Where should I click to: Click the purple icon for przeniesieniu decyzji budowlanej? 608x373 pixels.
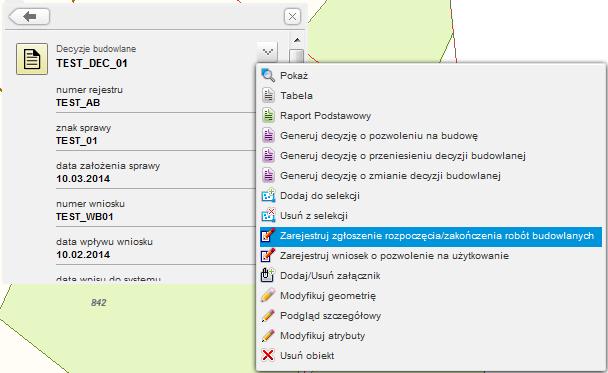(x=268, y=155)
